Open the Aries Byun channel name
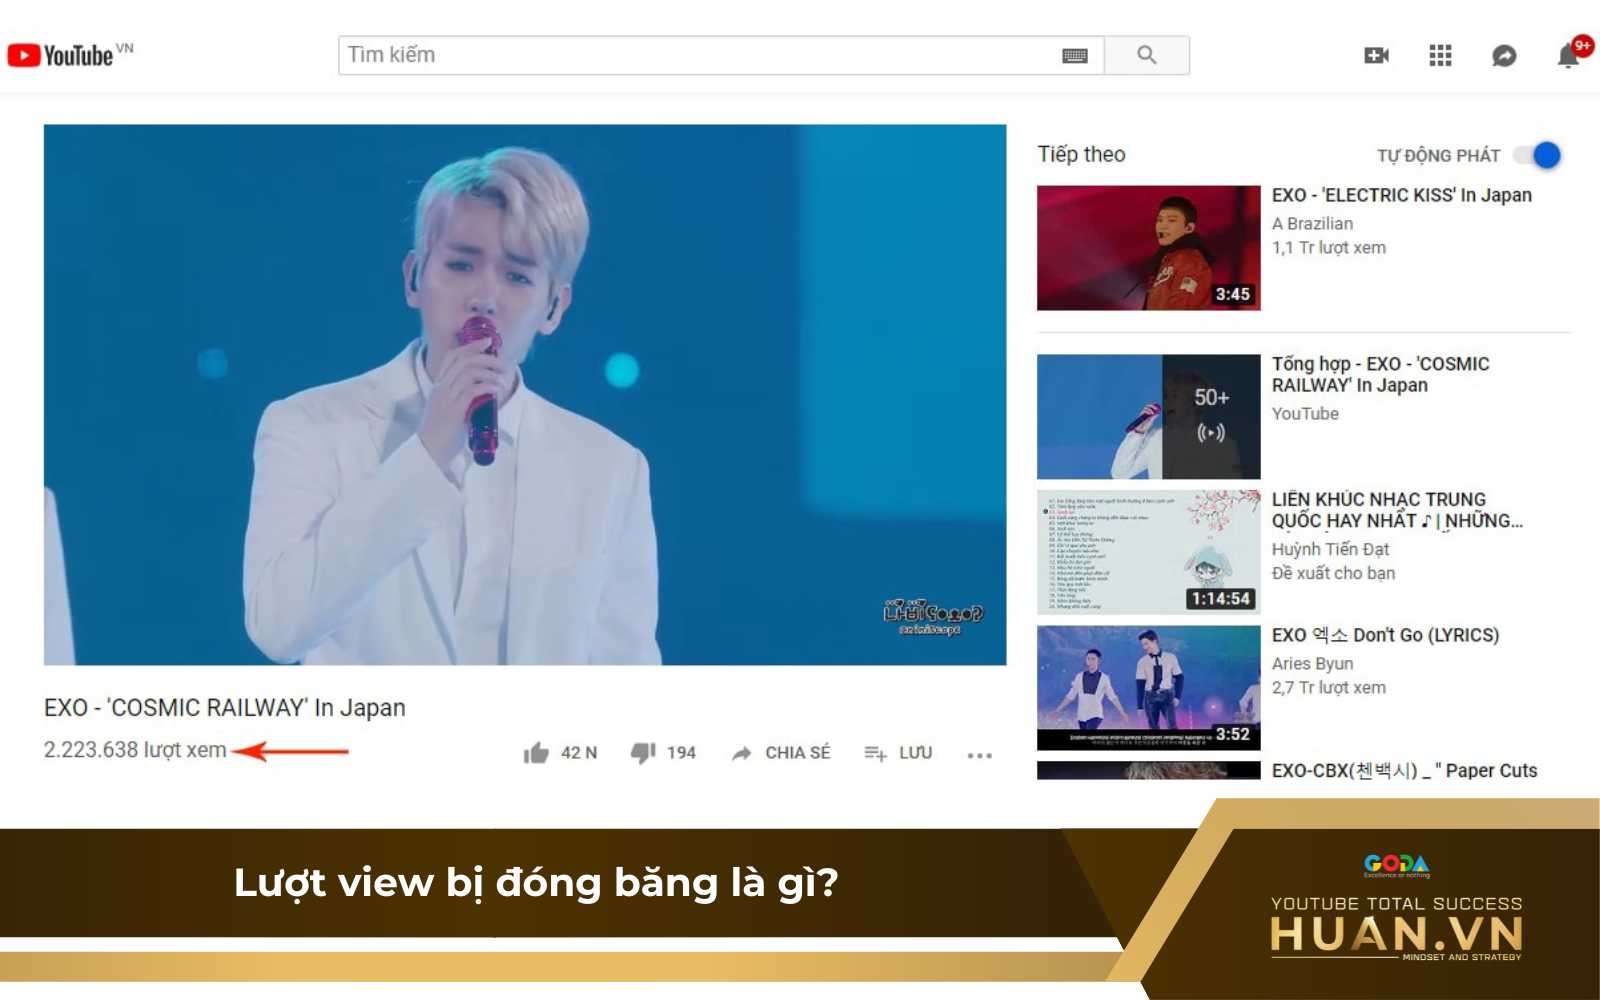 1313,663
